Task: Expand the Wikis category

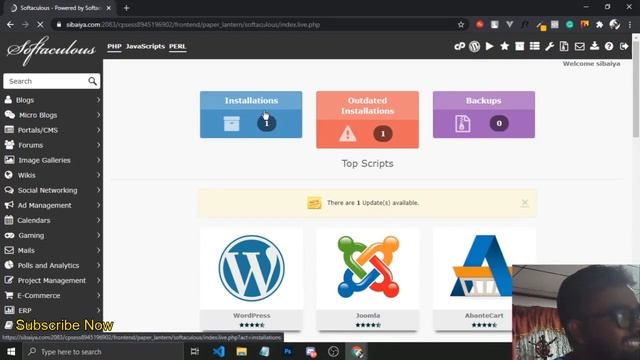Action: click(51, 175)
